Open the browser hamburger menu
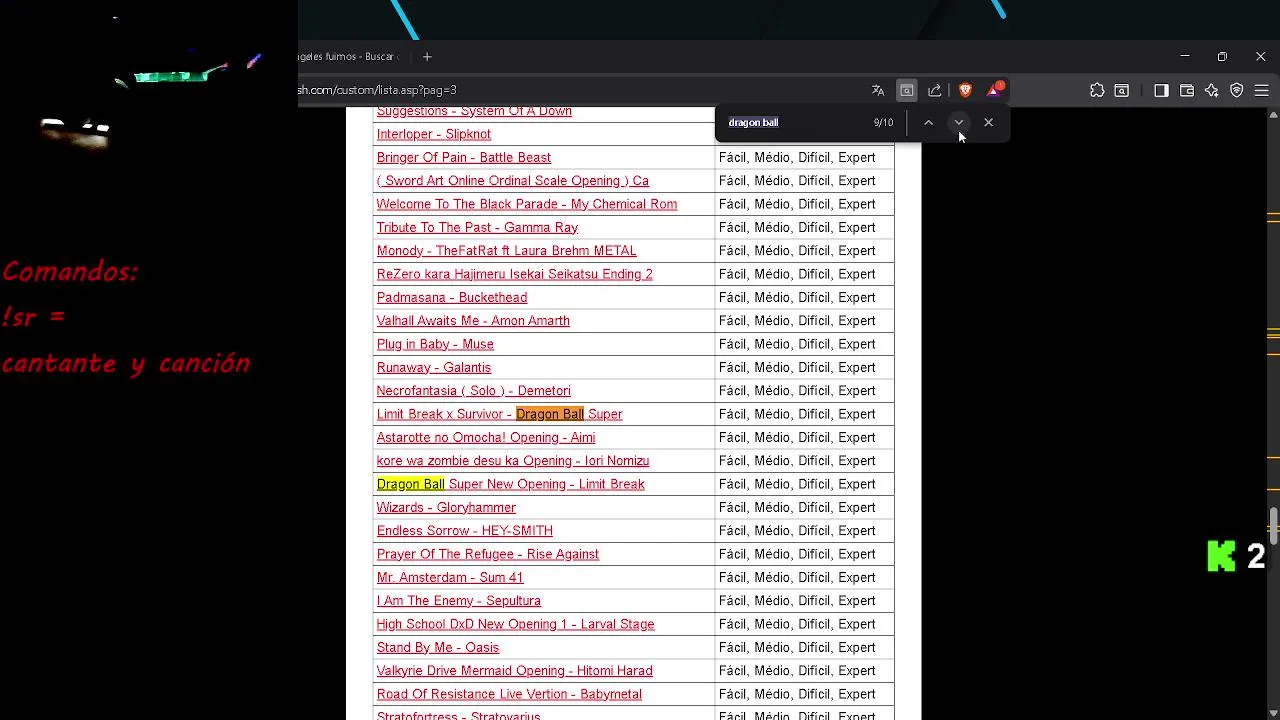This screenshot has height=720, width=1280. (x=1262, y=90)
